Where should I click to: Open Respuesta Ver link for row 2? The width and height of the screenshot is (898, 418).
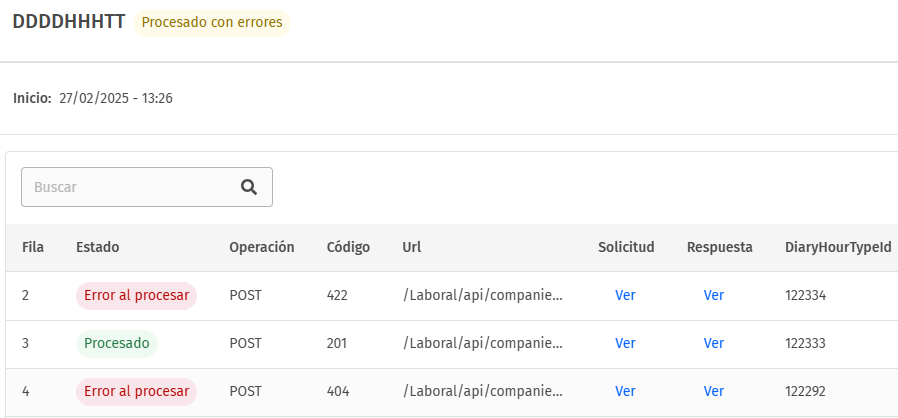[x=714, y=295]
